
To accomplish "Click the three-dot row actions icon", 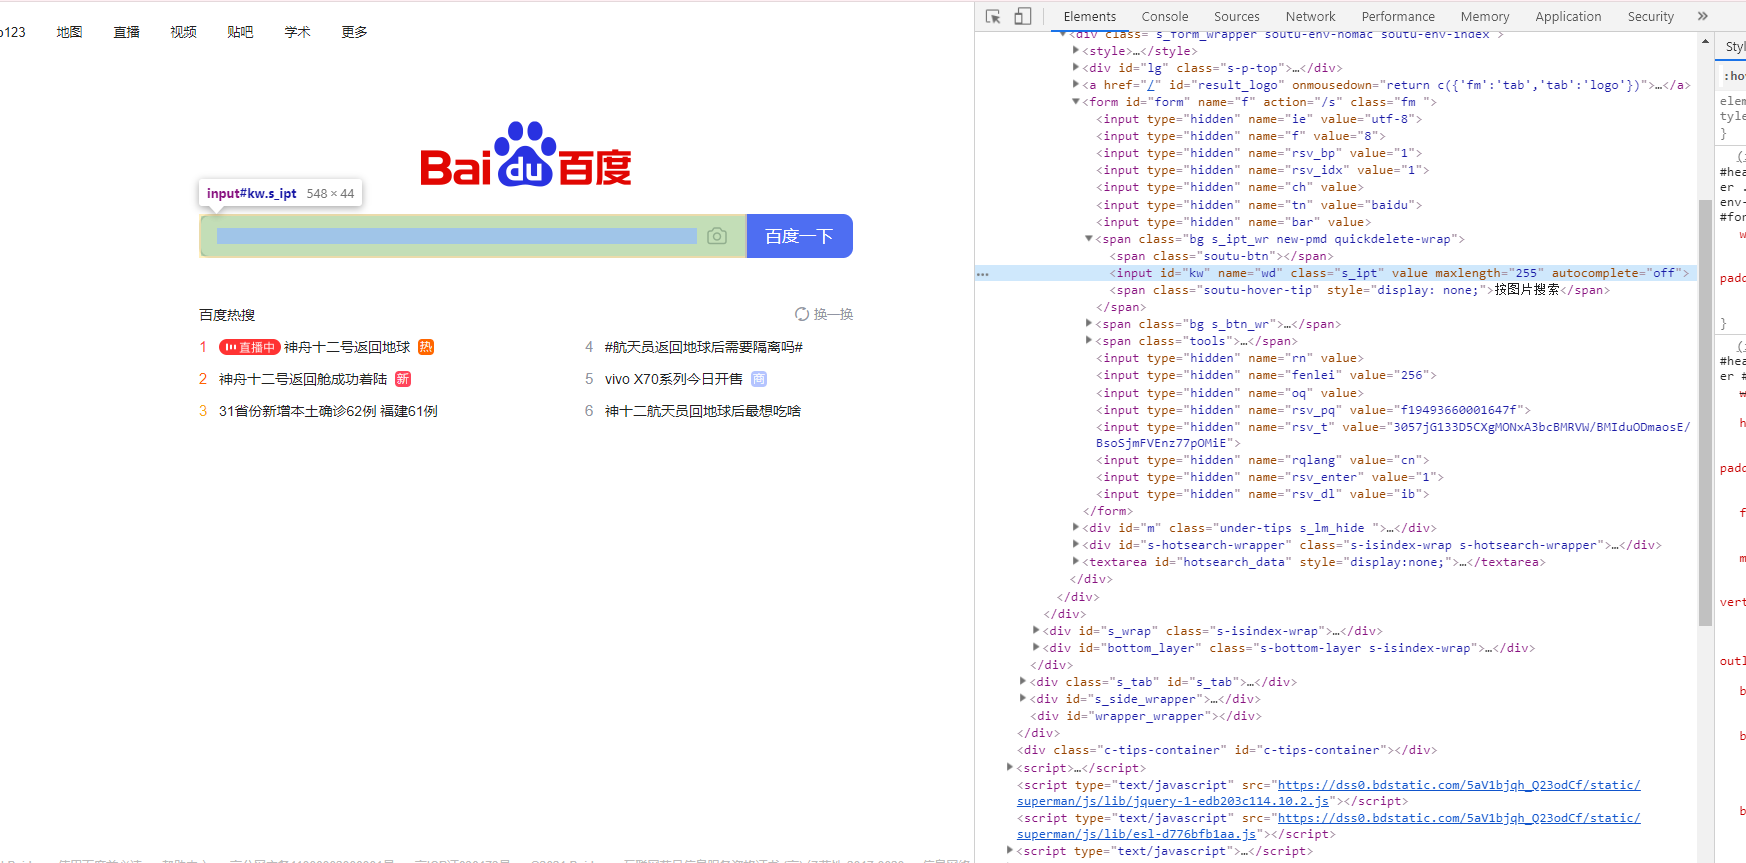I will point(983,274).
